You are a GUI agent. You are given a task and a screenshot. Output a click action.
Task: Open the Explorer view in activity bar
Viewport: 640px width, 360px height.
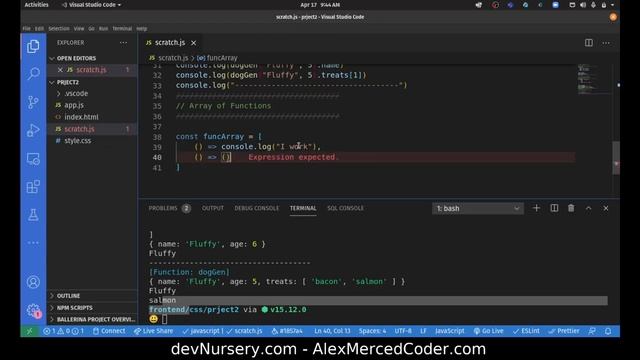[x=33, y=46]
